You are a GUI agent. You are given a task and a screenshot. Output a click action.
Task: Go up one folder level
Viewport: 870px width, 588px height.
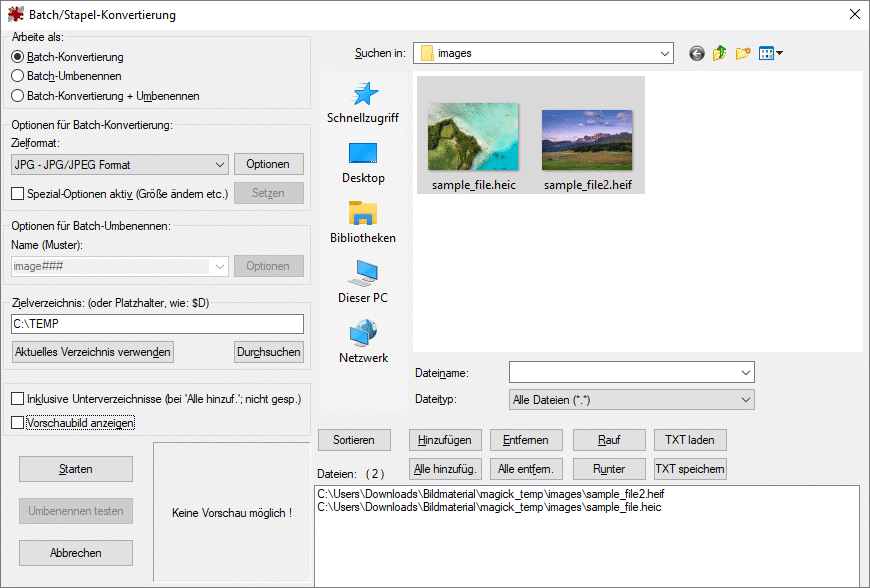[x=719, y=53]
